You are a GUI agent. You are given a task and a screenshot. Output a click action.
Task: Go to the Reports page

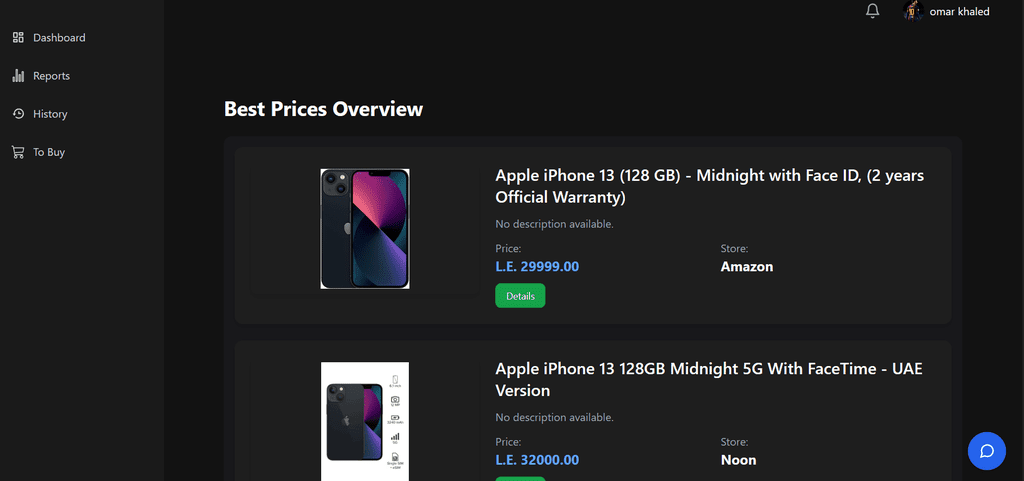click(51, 76)
